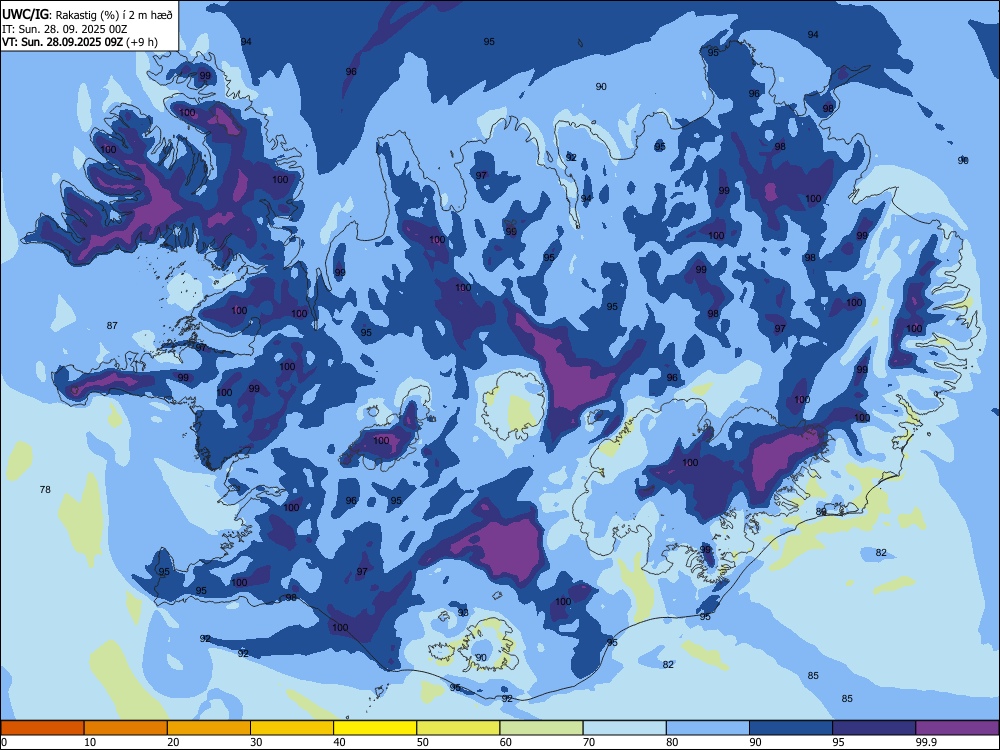Click the "0" label on the color scale

click(x=4, y=742)
